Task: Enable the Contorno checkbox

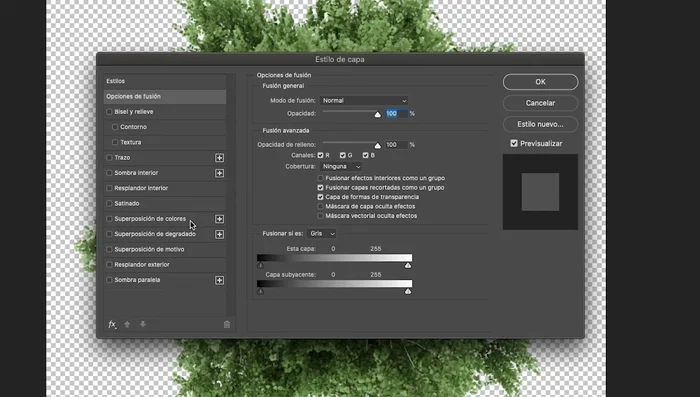Action: [x=115, y=127]
